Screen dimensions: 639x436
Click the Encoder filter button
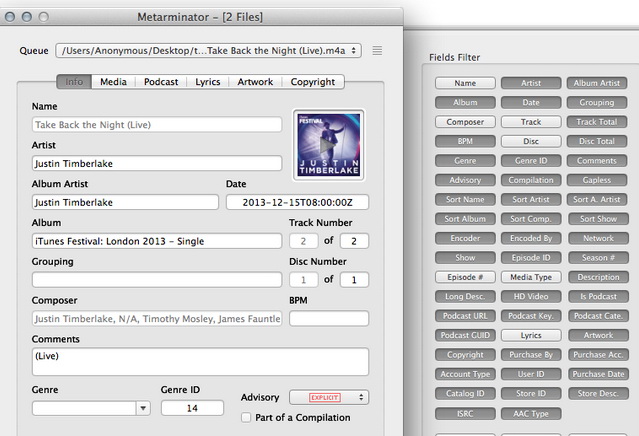point(465,238)
